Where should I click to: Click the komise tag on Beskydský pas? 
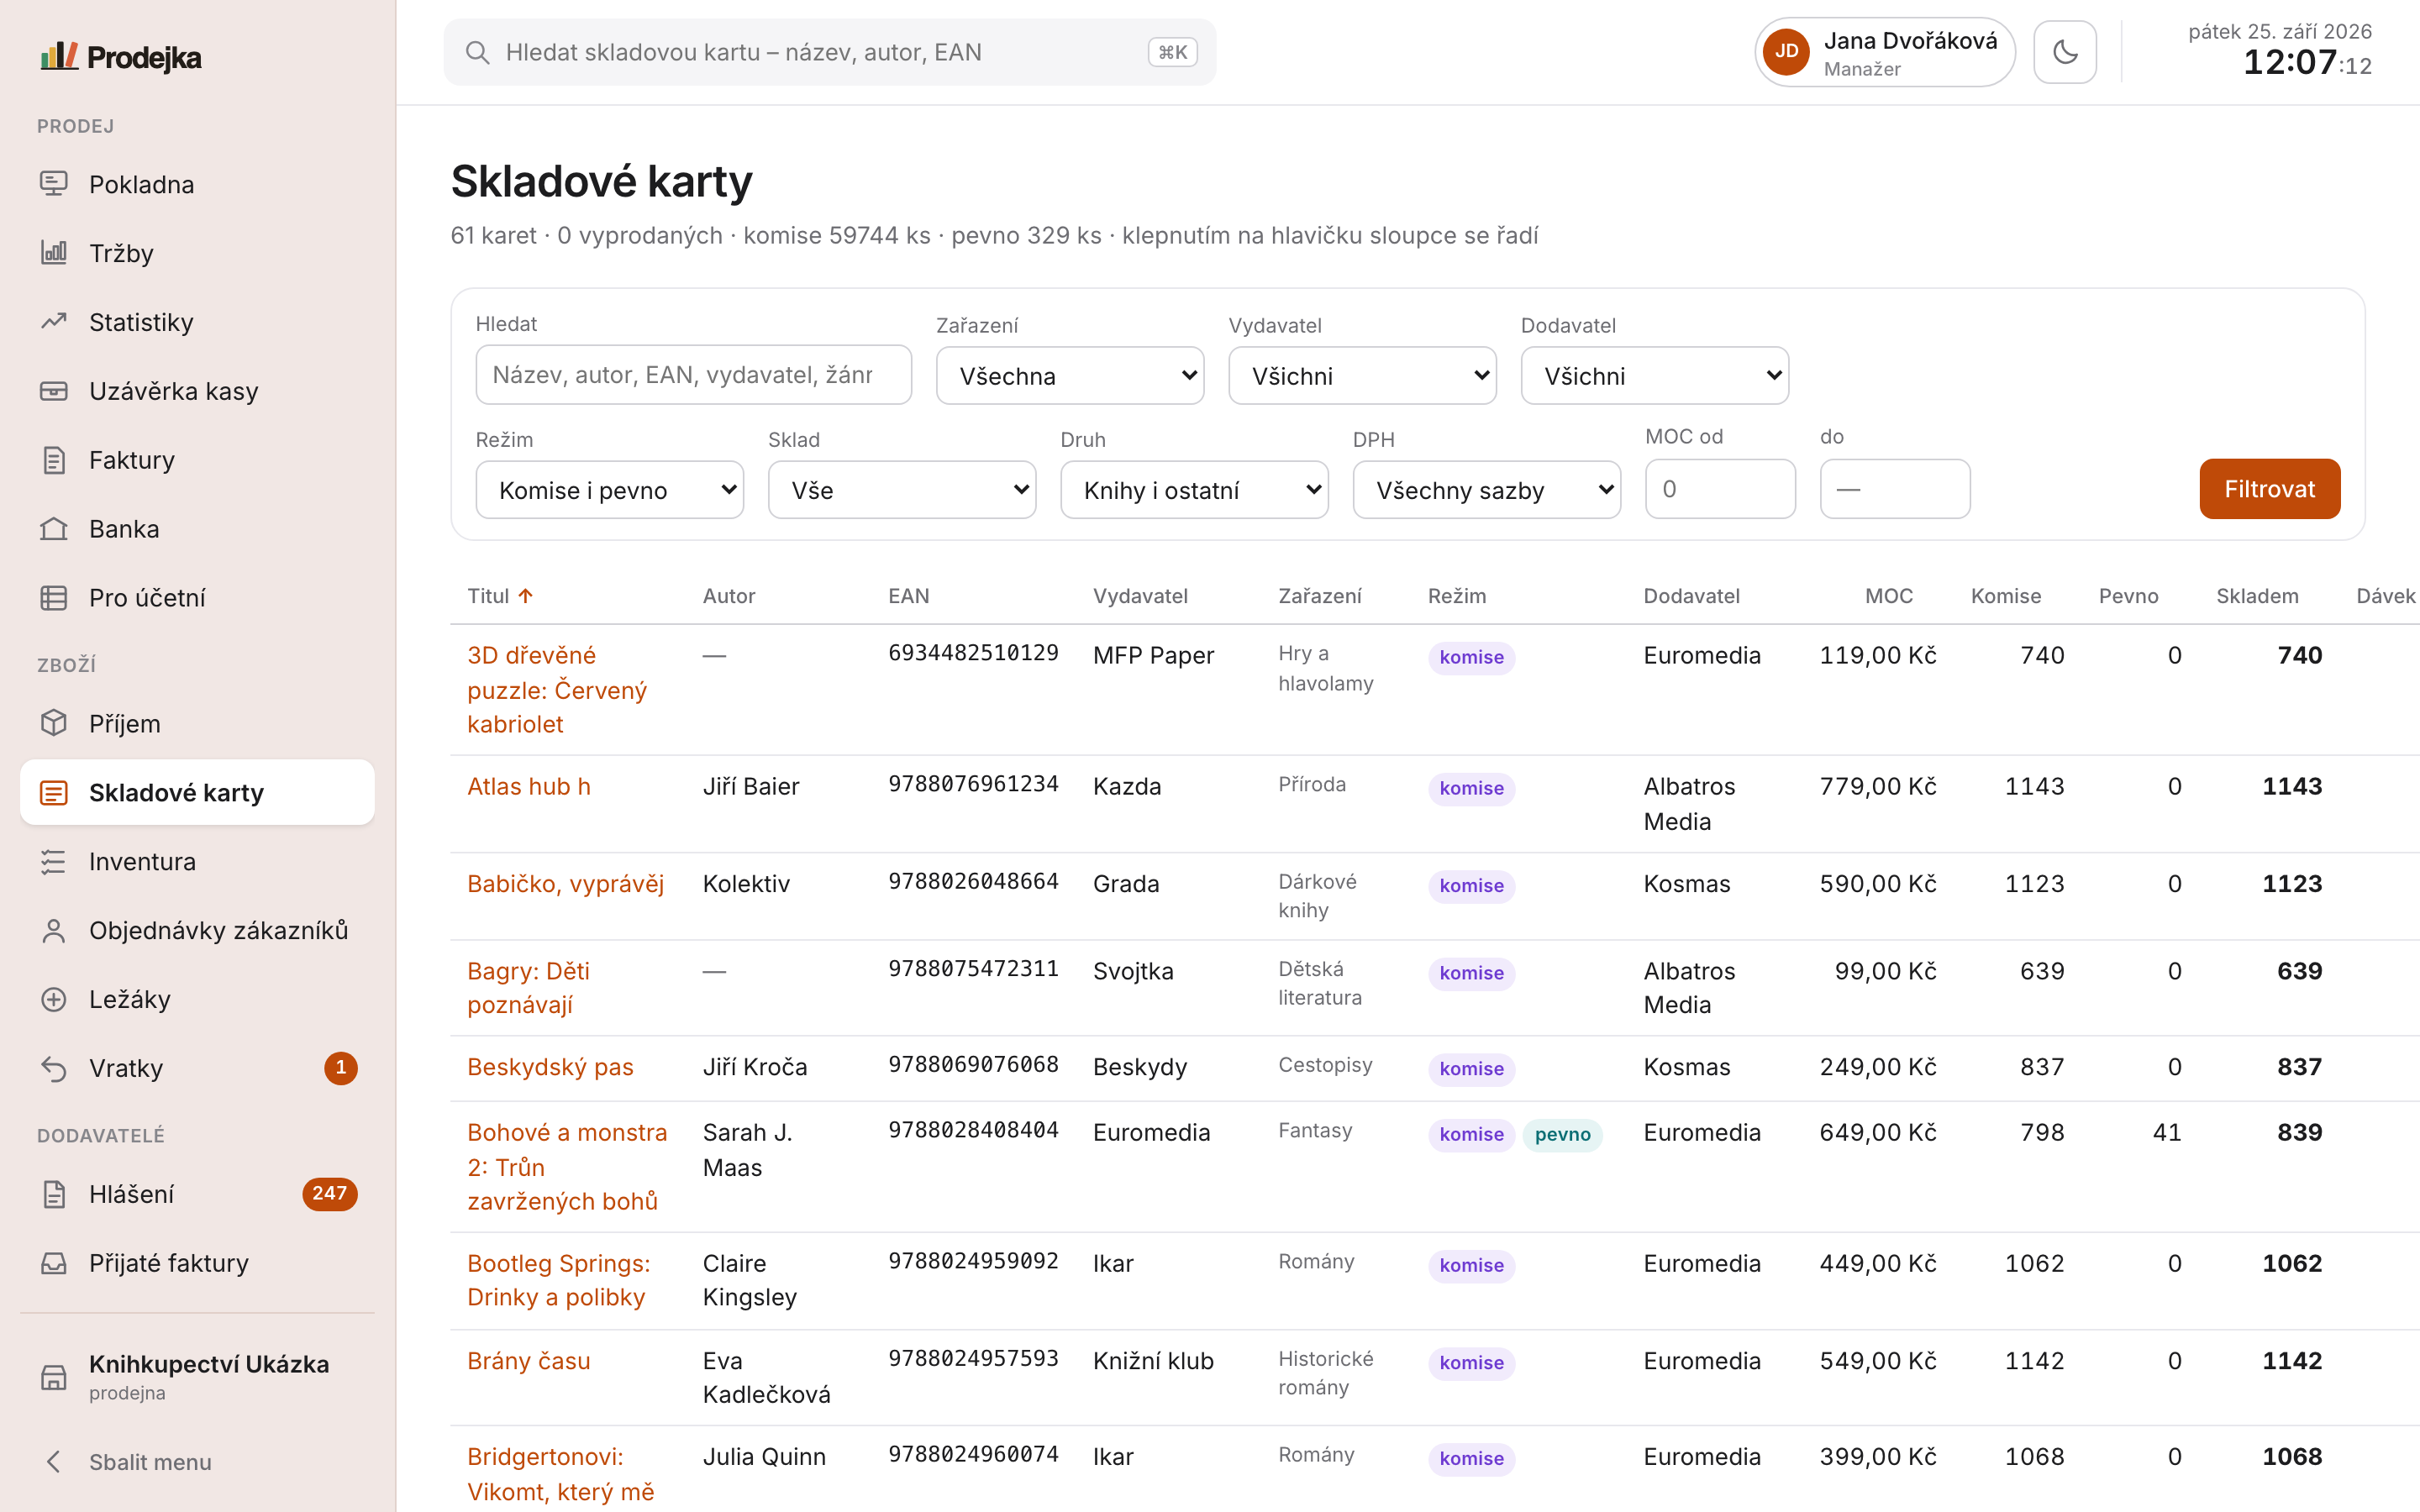[x=1471, y=1069]
